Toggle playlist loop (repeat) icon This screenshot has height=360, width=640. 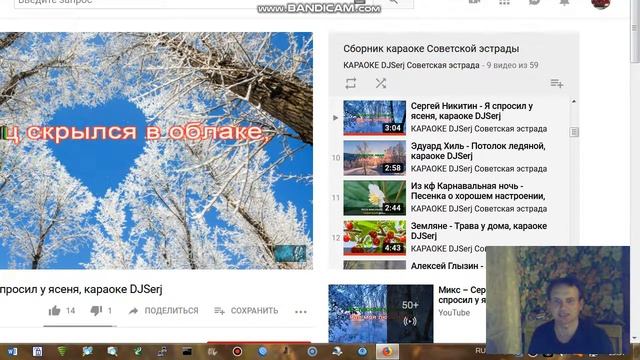pos(351,83)
